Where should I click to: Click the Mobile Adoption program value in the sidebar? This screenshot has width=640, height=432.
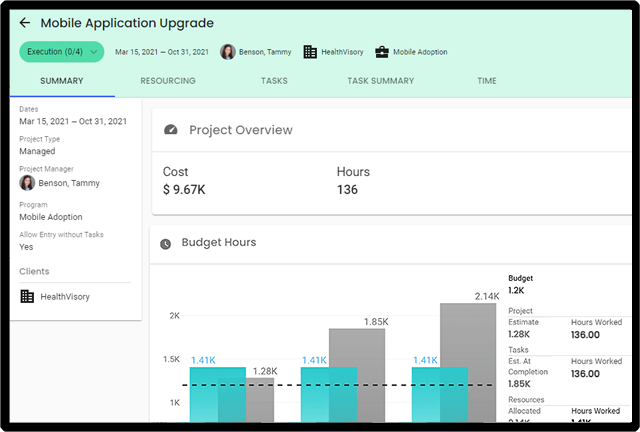click(51, 217)
